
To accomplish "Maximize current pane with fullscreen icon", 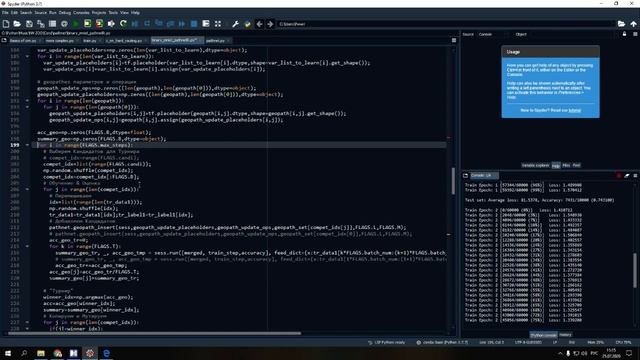I will click(218, 24).
